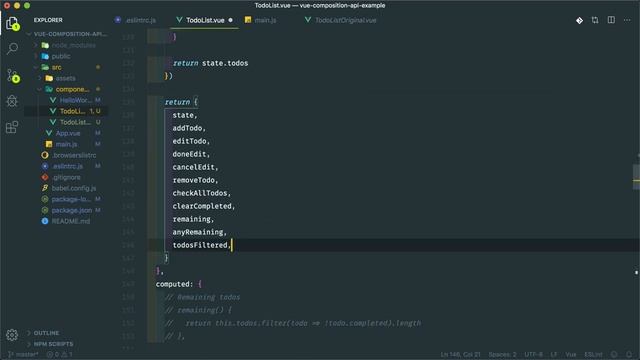Click the unsaved dot on TodoList.vue tab
The width and height of the screenshot is (640, 360).
pos(231,20)
